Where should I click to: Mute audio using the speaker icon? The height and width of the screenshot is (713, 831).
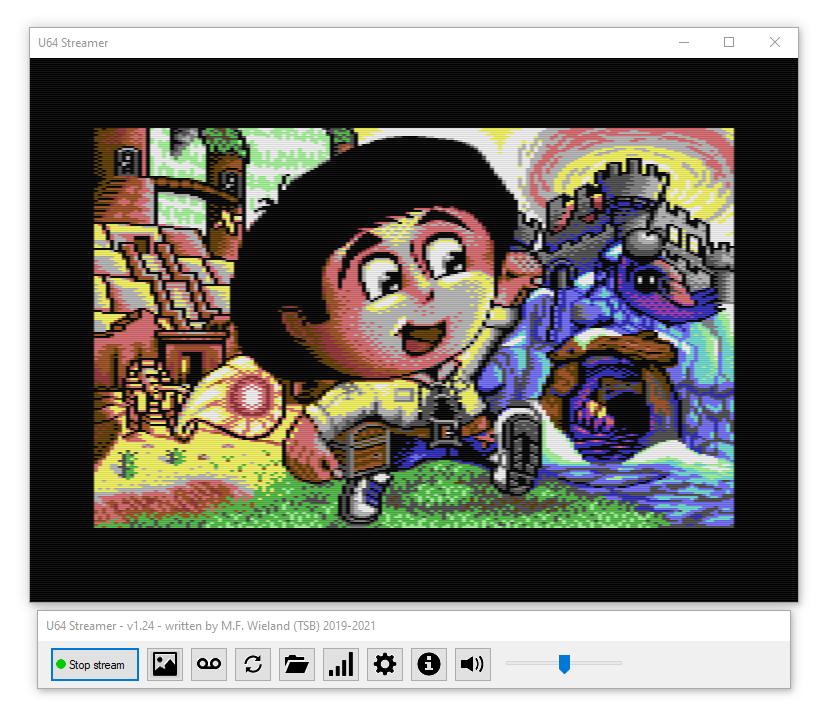pos(473,665)
